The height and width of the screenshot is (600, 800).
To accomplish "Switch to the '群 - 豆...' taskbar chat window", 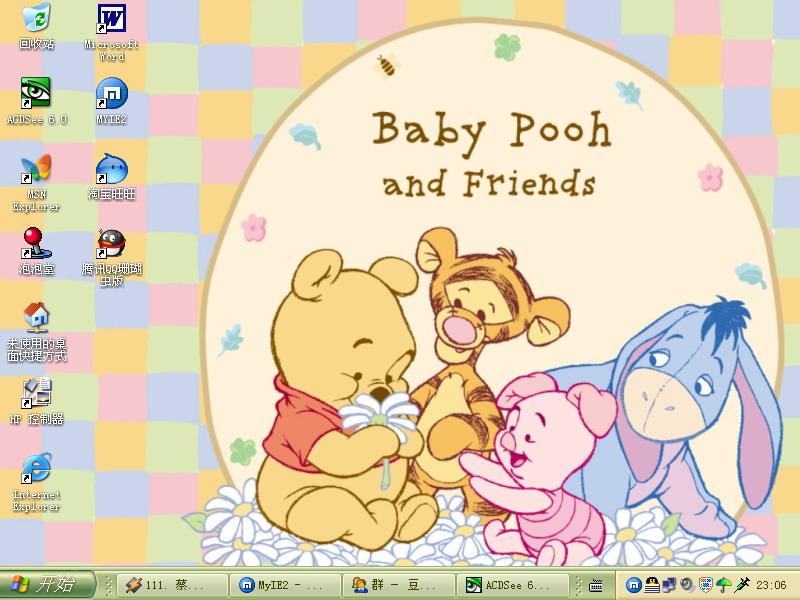I will [x=398, y=585].
